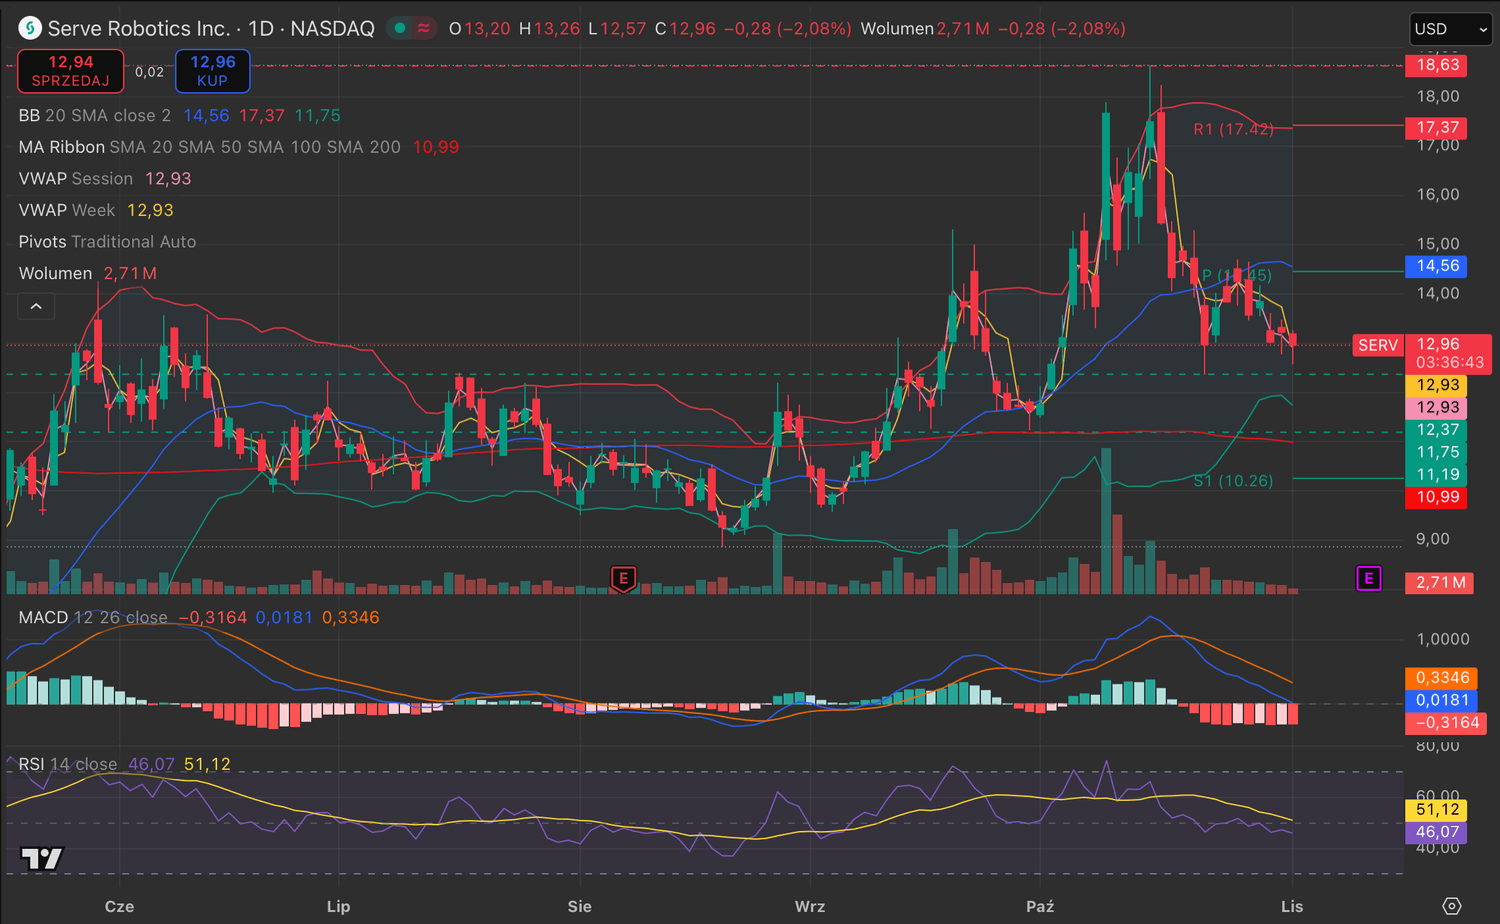1500x924 pixels.
Task: Click the Serve Robotics logo icon
Action: click(x=30, y=29)
